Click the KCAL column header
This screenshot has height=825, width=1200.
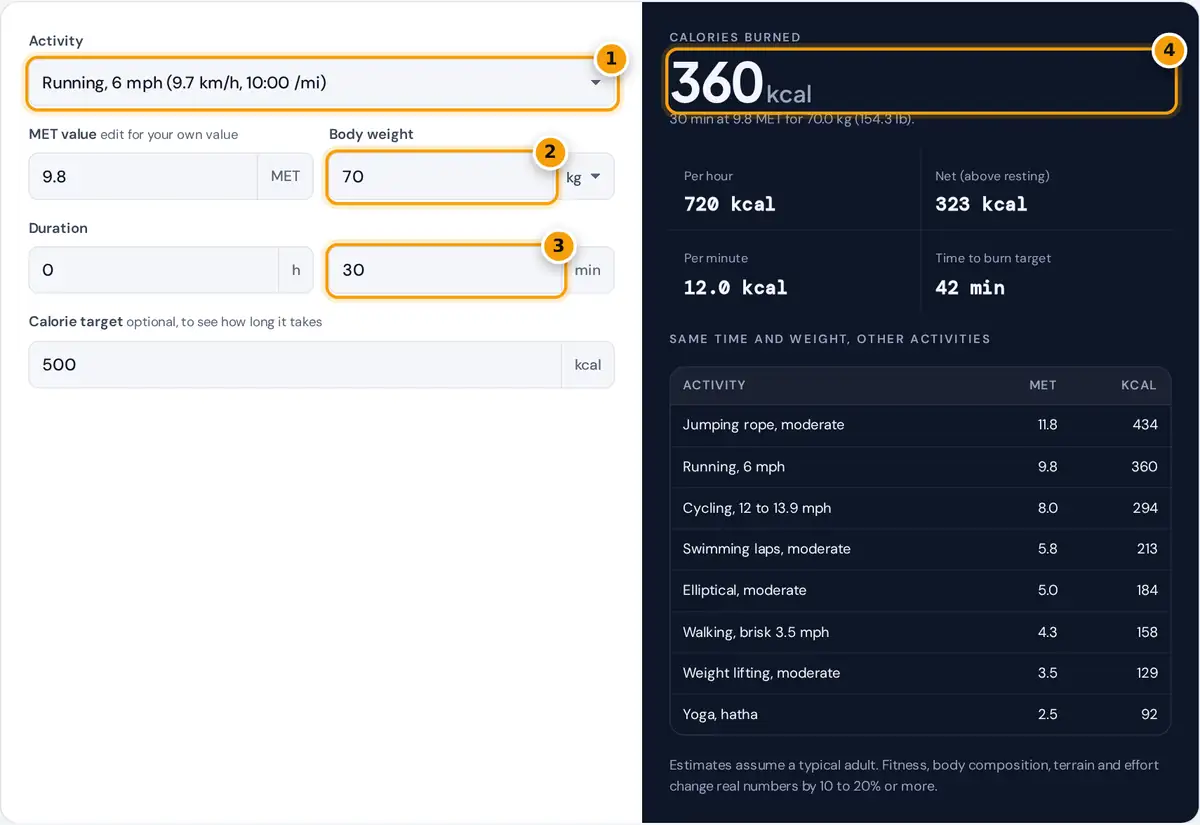(1139, 385)
